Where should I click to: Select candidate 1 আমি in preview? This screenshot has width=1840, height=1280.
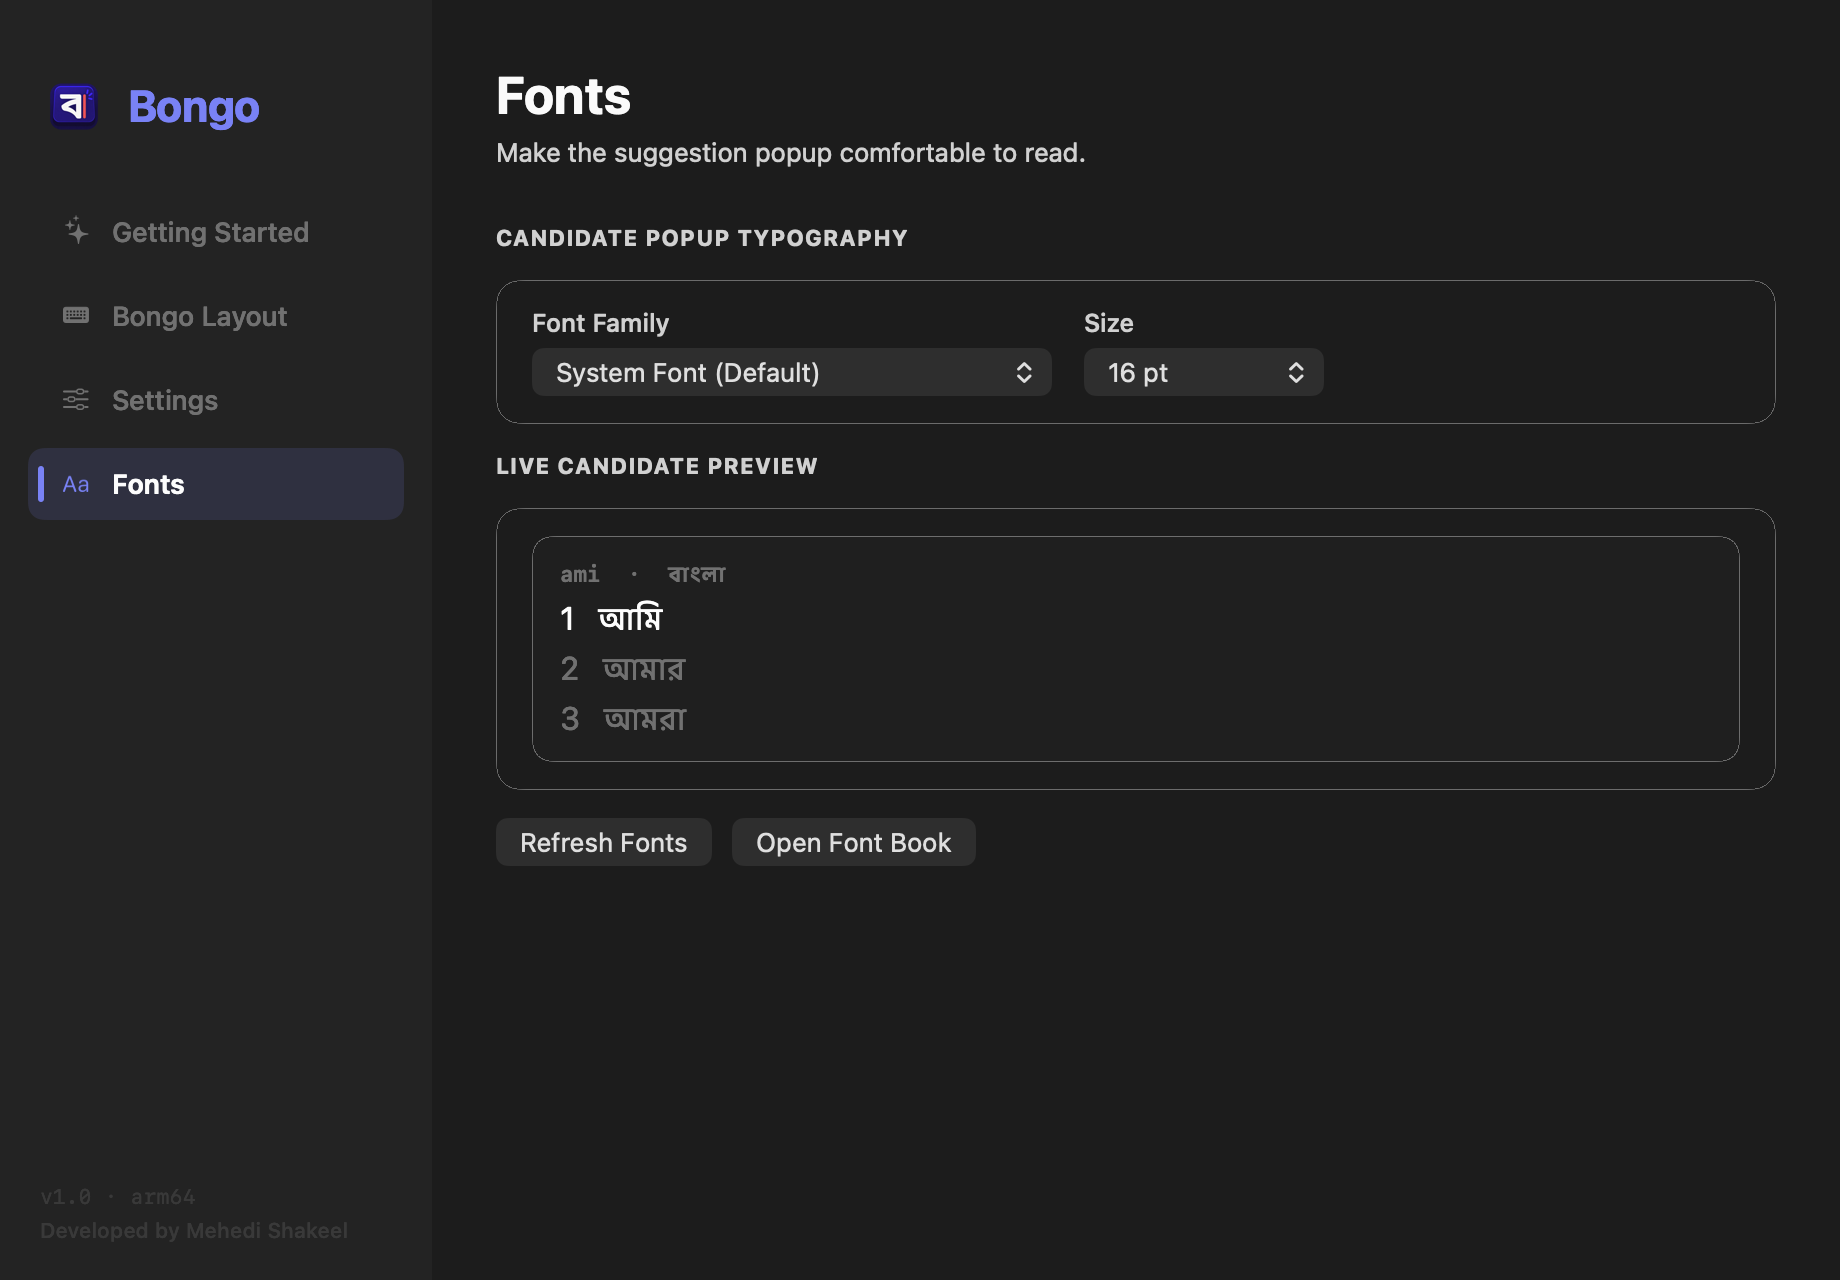pyautogui.click(x=612, y=619)
